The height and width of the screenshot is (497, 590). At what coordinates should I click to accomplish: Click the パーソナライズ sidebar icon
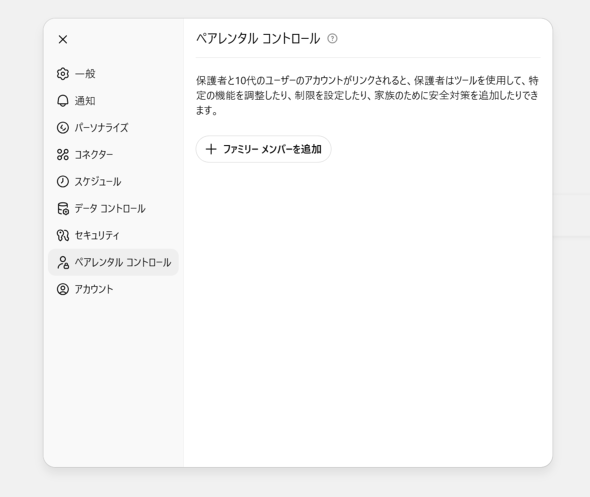[x=63, y=128]
